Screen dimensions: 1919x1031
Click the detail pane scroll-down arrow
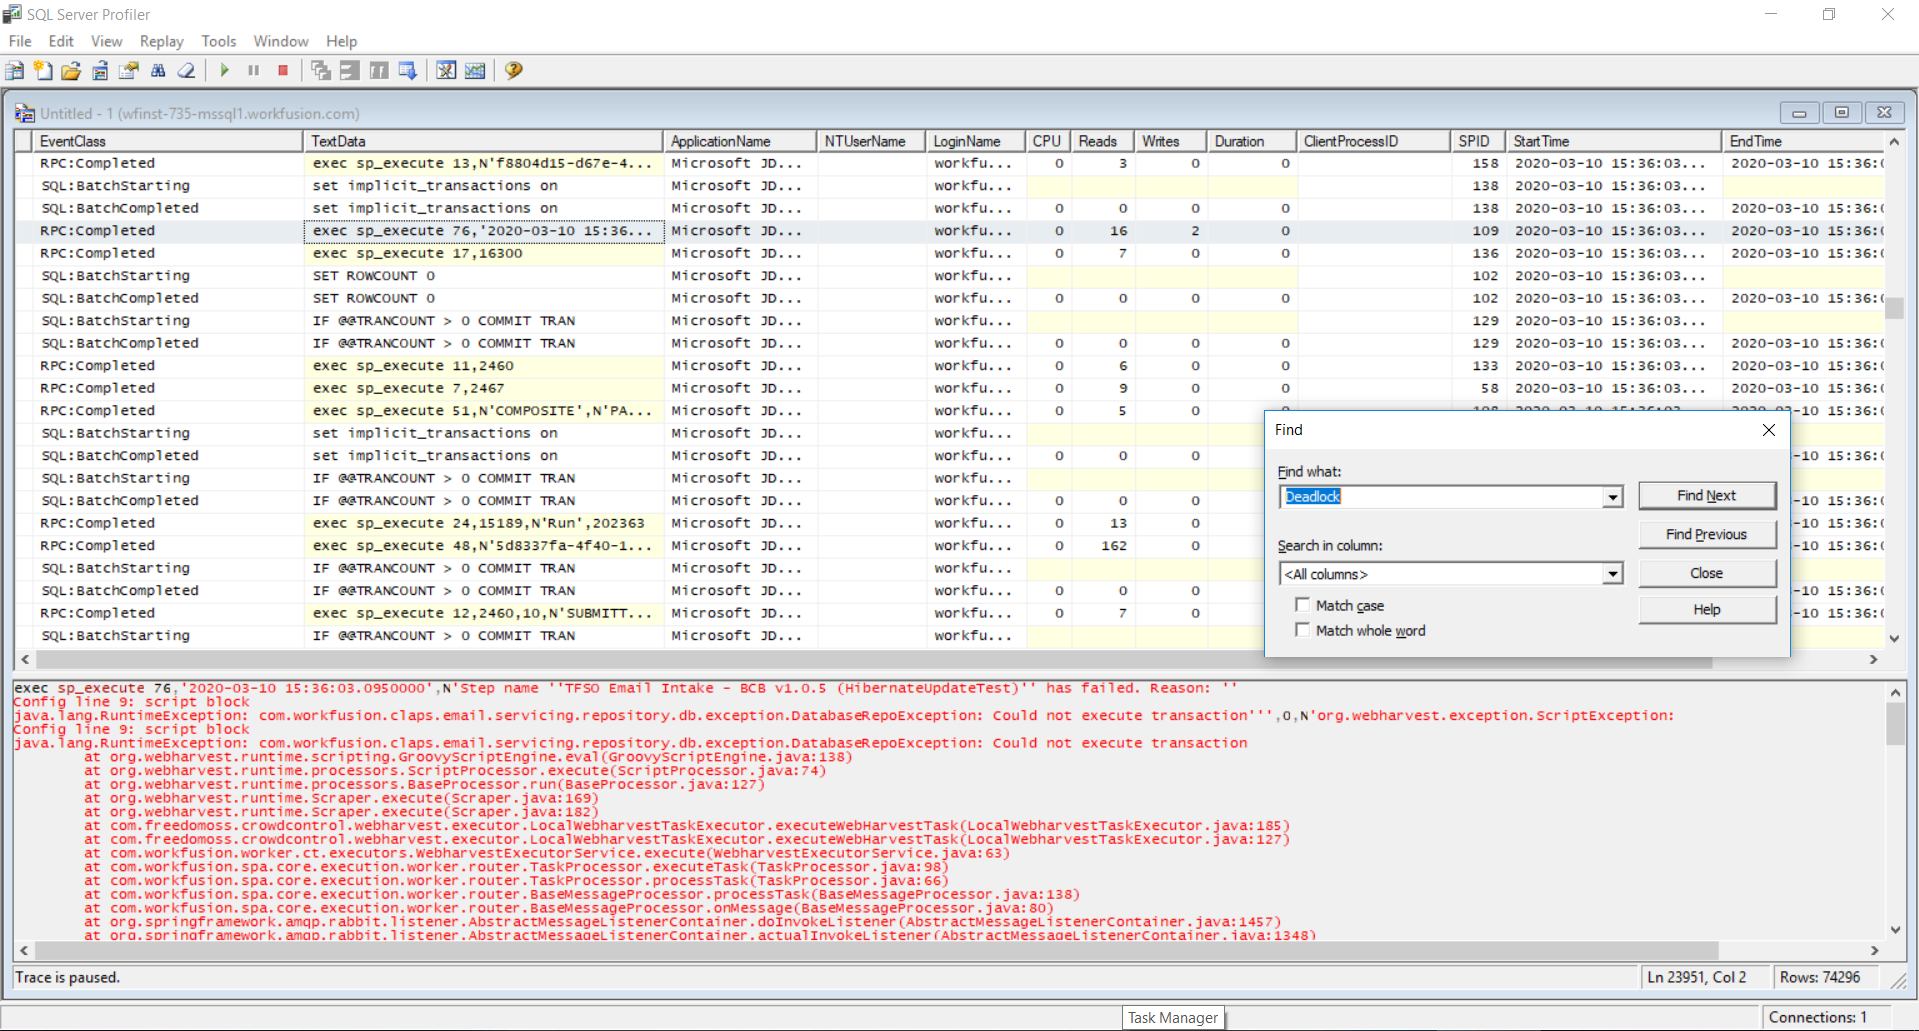[1895, 930]
